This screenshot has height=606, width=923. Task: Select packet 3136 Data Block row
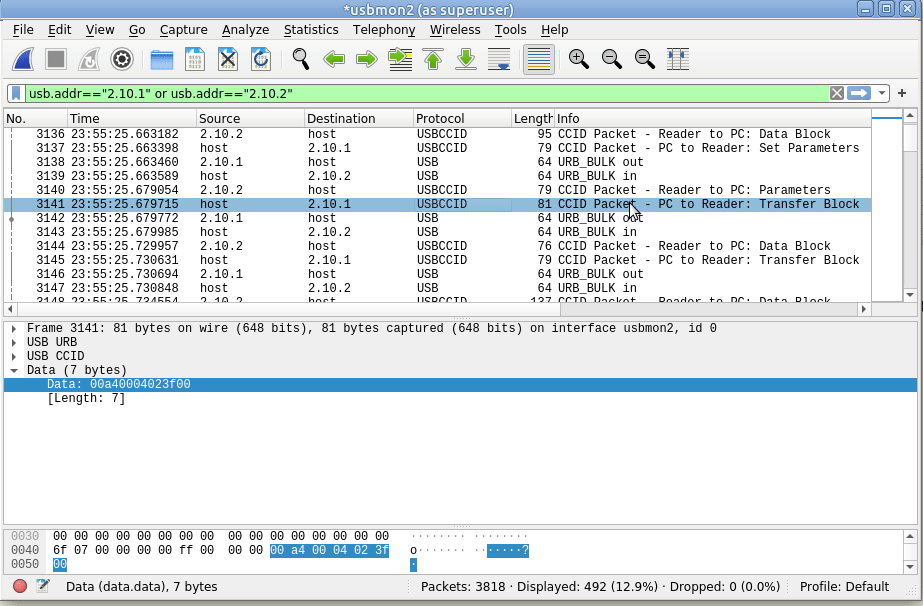point(437,134)
